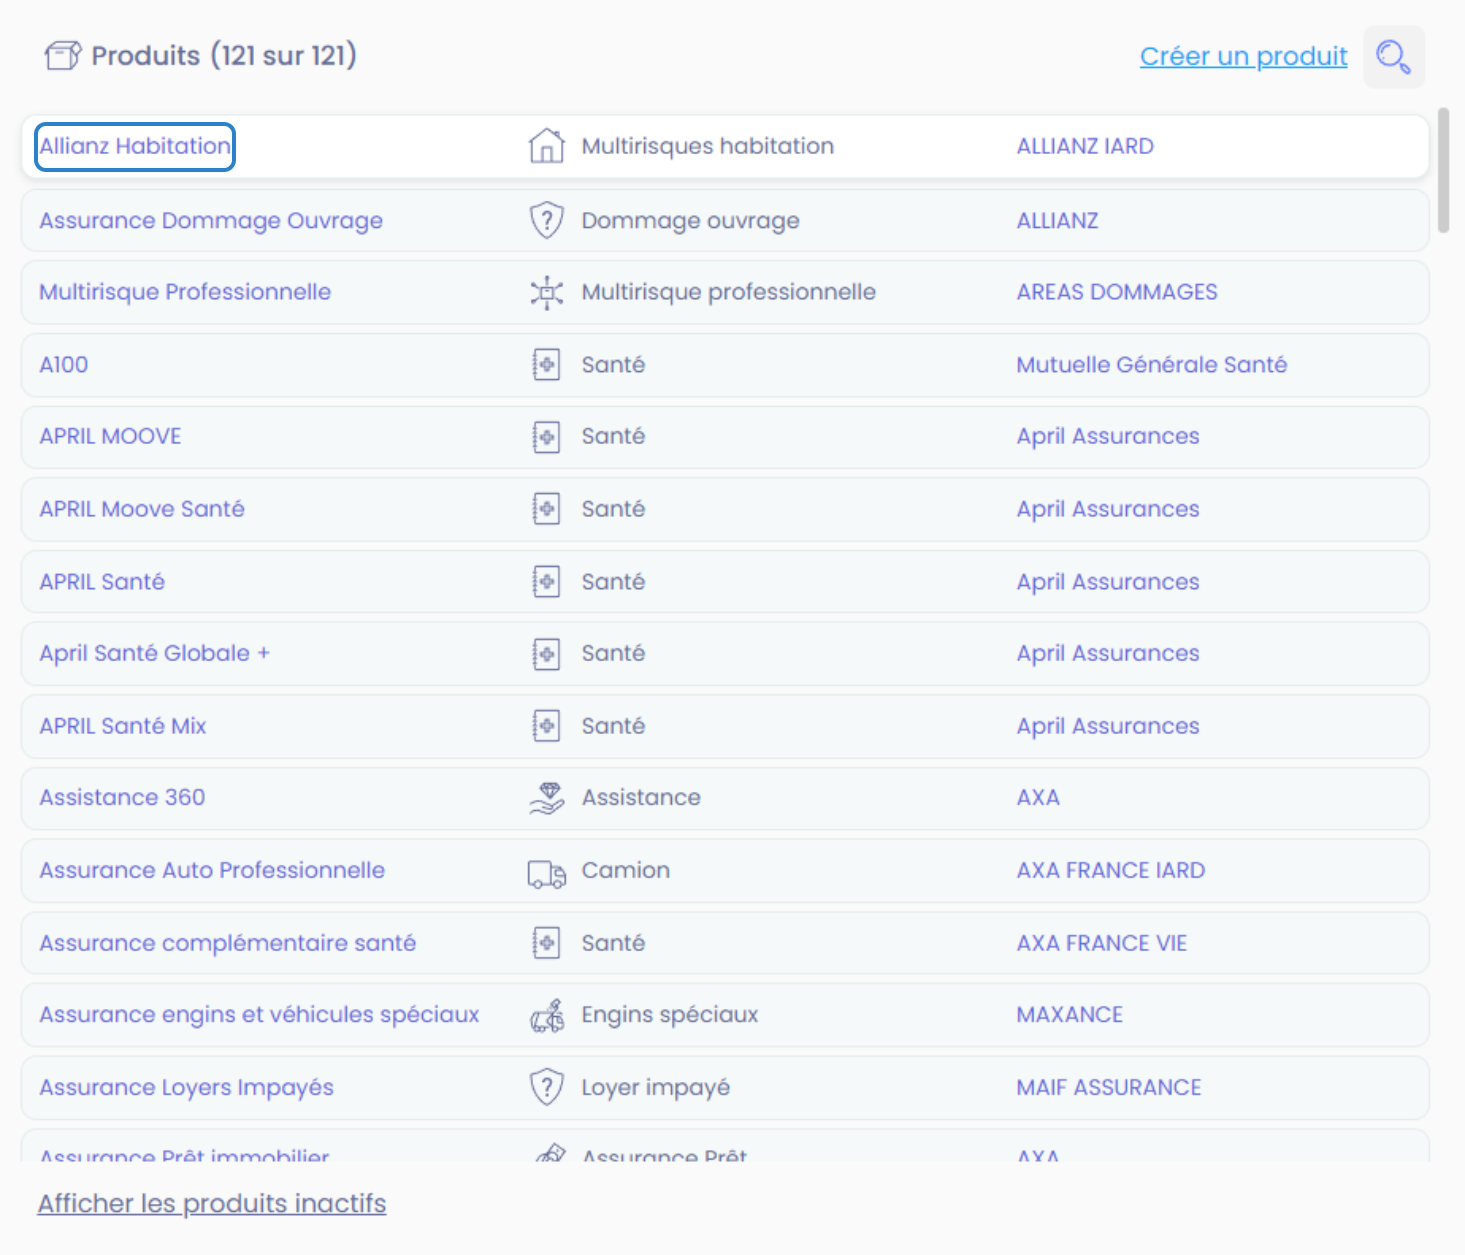Viewport: 1465px width, 1255px height.
Task: Click Santé icon in Assurance complémentaire santé row
Action: (546, 943)
